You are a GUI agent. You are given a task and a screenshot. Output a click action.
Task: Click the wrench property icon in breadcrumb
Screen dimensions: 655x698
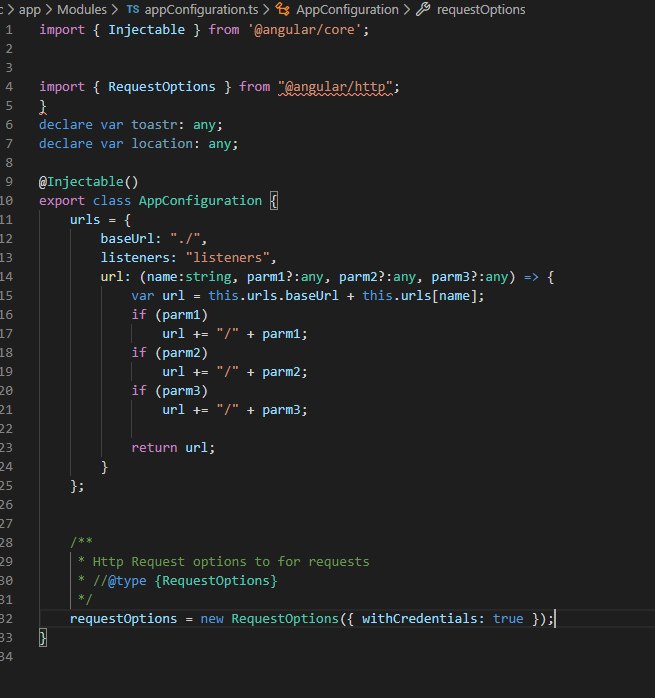[423, 9]
